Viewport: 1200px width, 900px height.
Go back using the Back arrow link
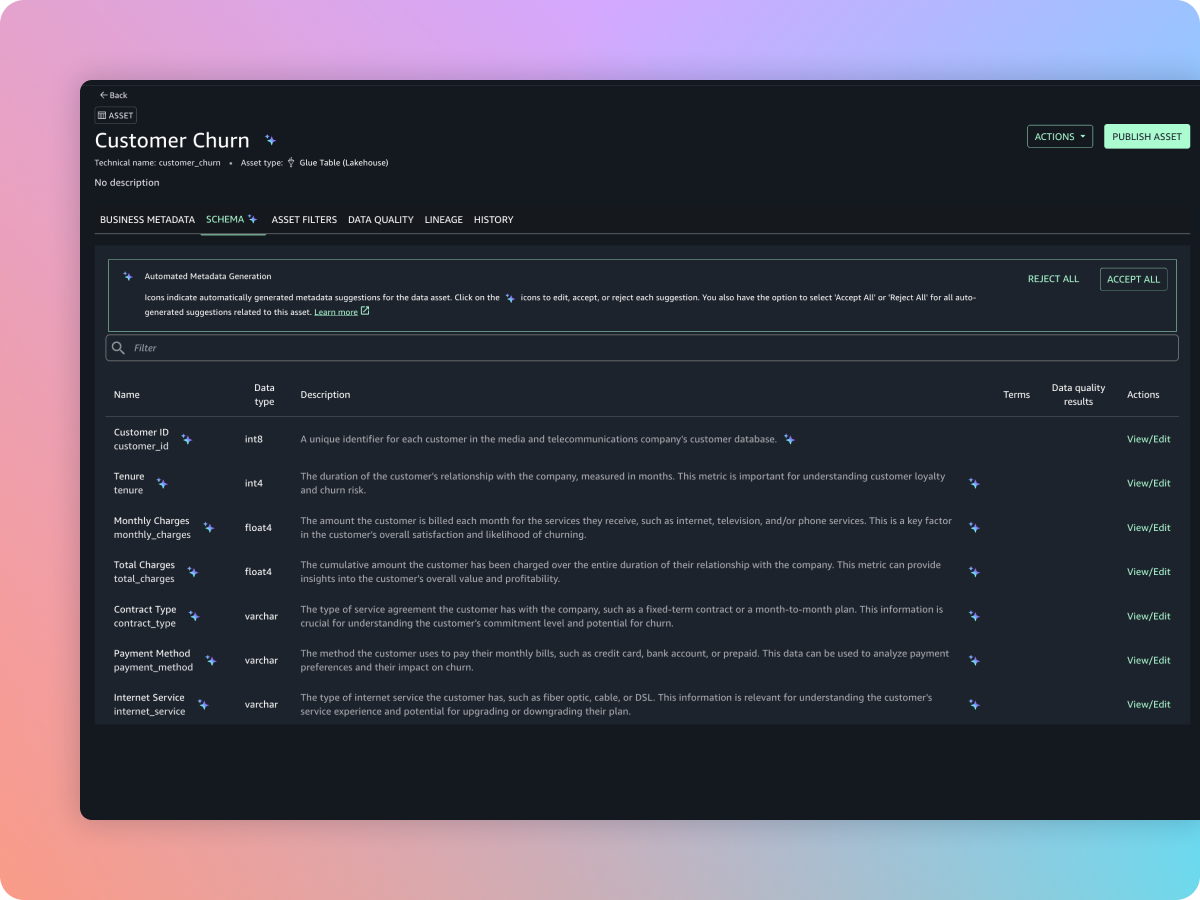click(114, 95)
